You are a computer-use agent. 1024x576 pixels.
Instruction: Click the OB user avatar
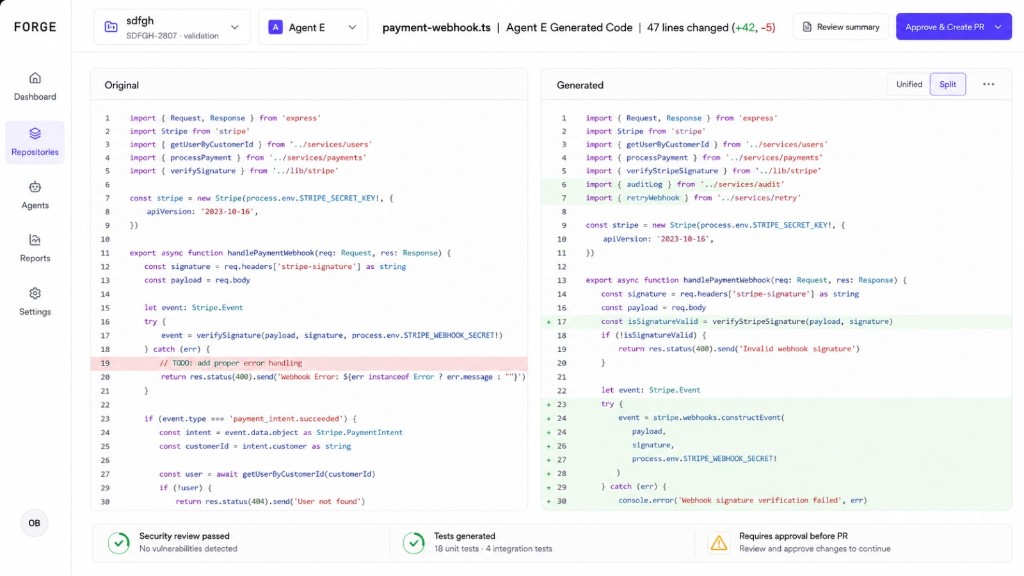[34, 523]
